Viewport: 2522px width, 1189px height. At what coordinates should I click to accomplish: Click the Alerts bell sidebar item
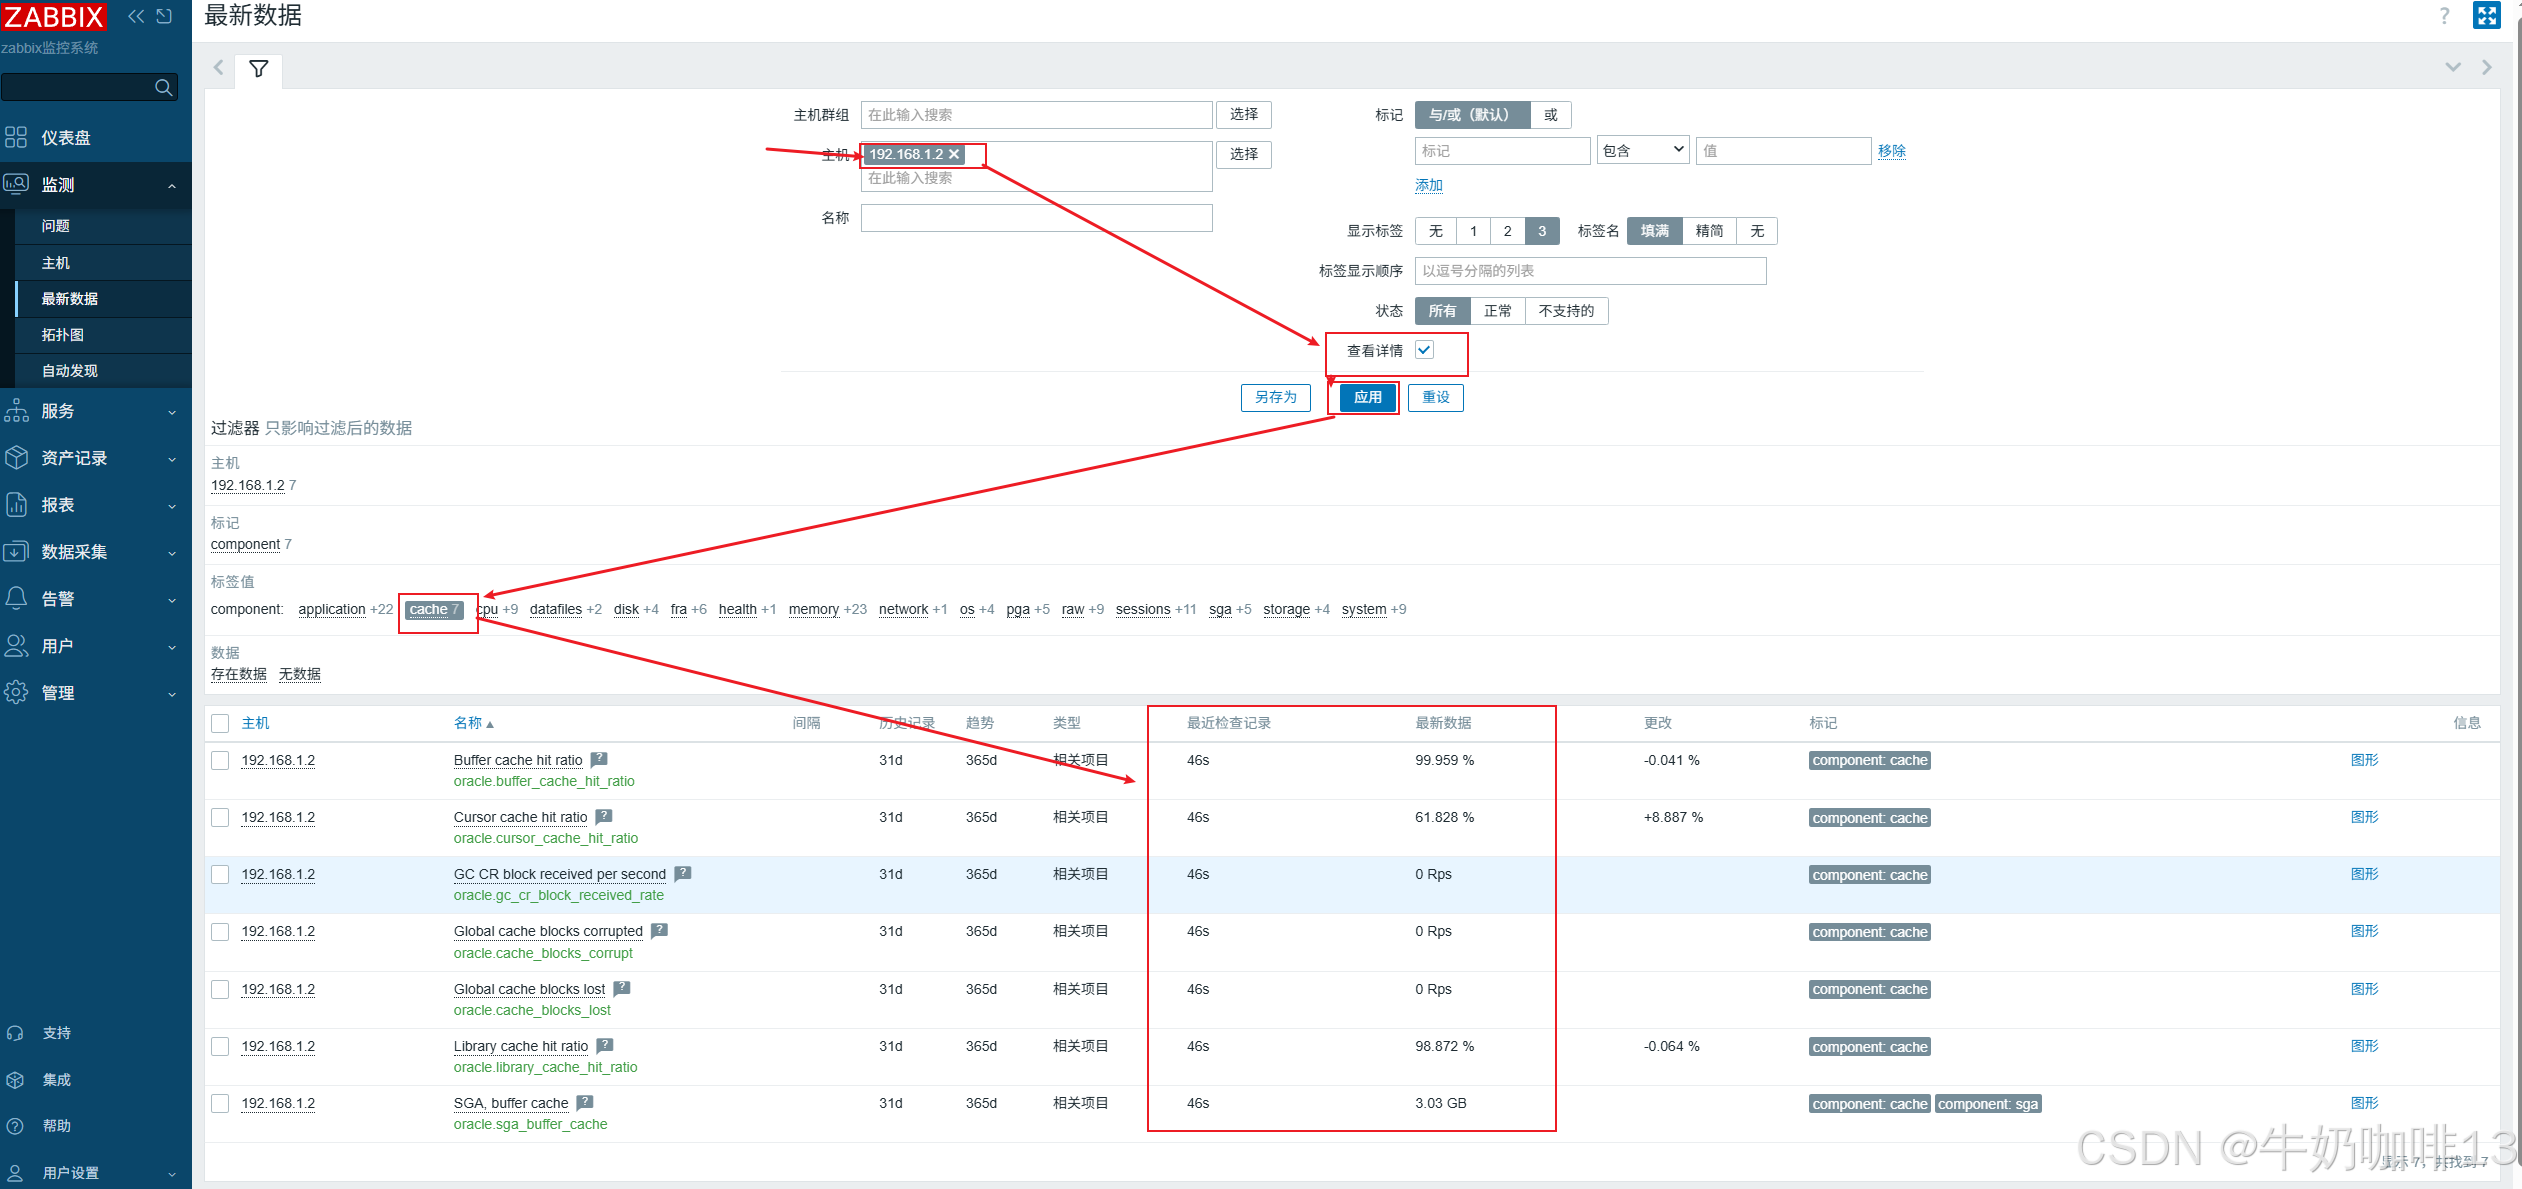58,599
